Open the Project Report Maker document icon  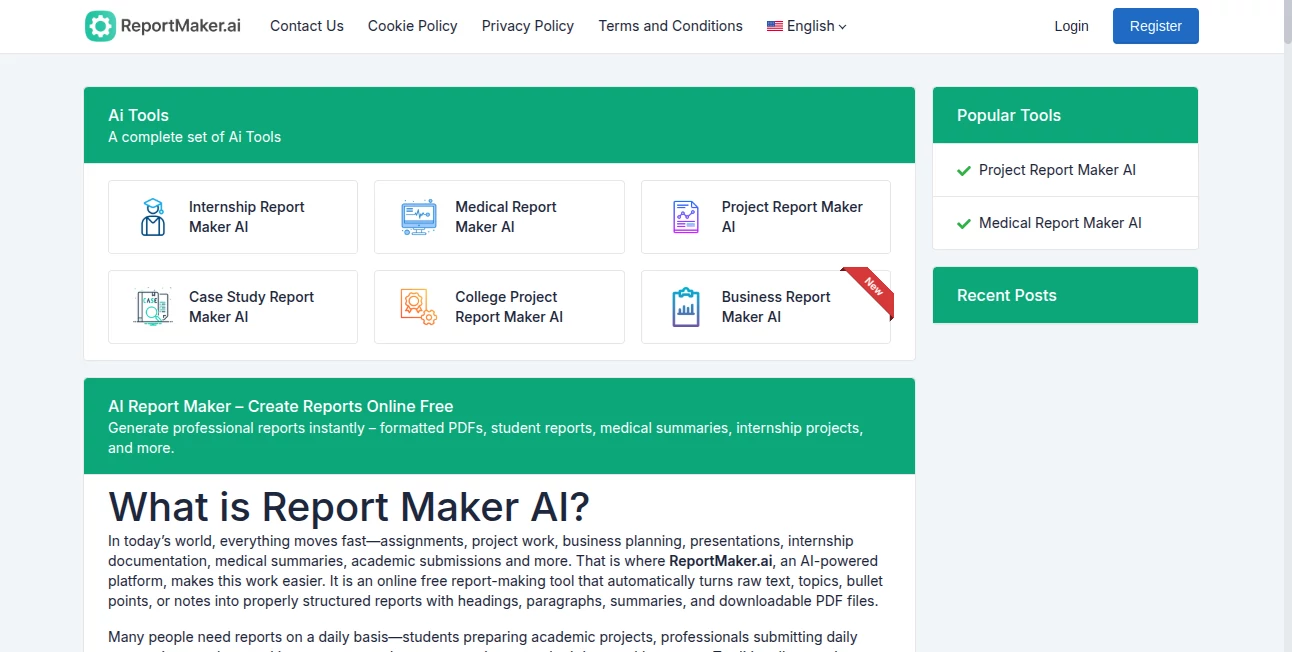click(x=685, y=217)
